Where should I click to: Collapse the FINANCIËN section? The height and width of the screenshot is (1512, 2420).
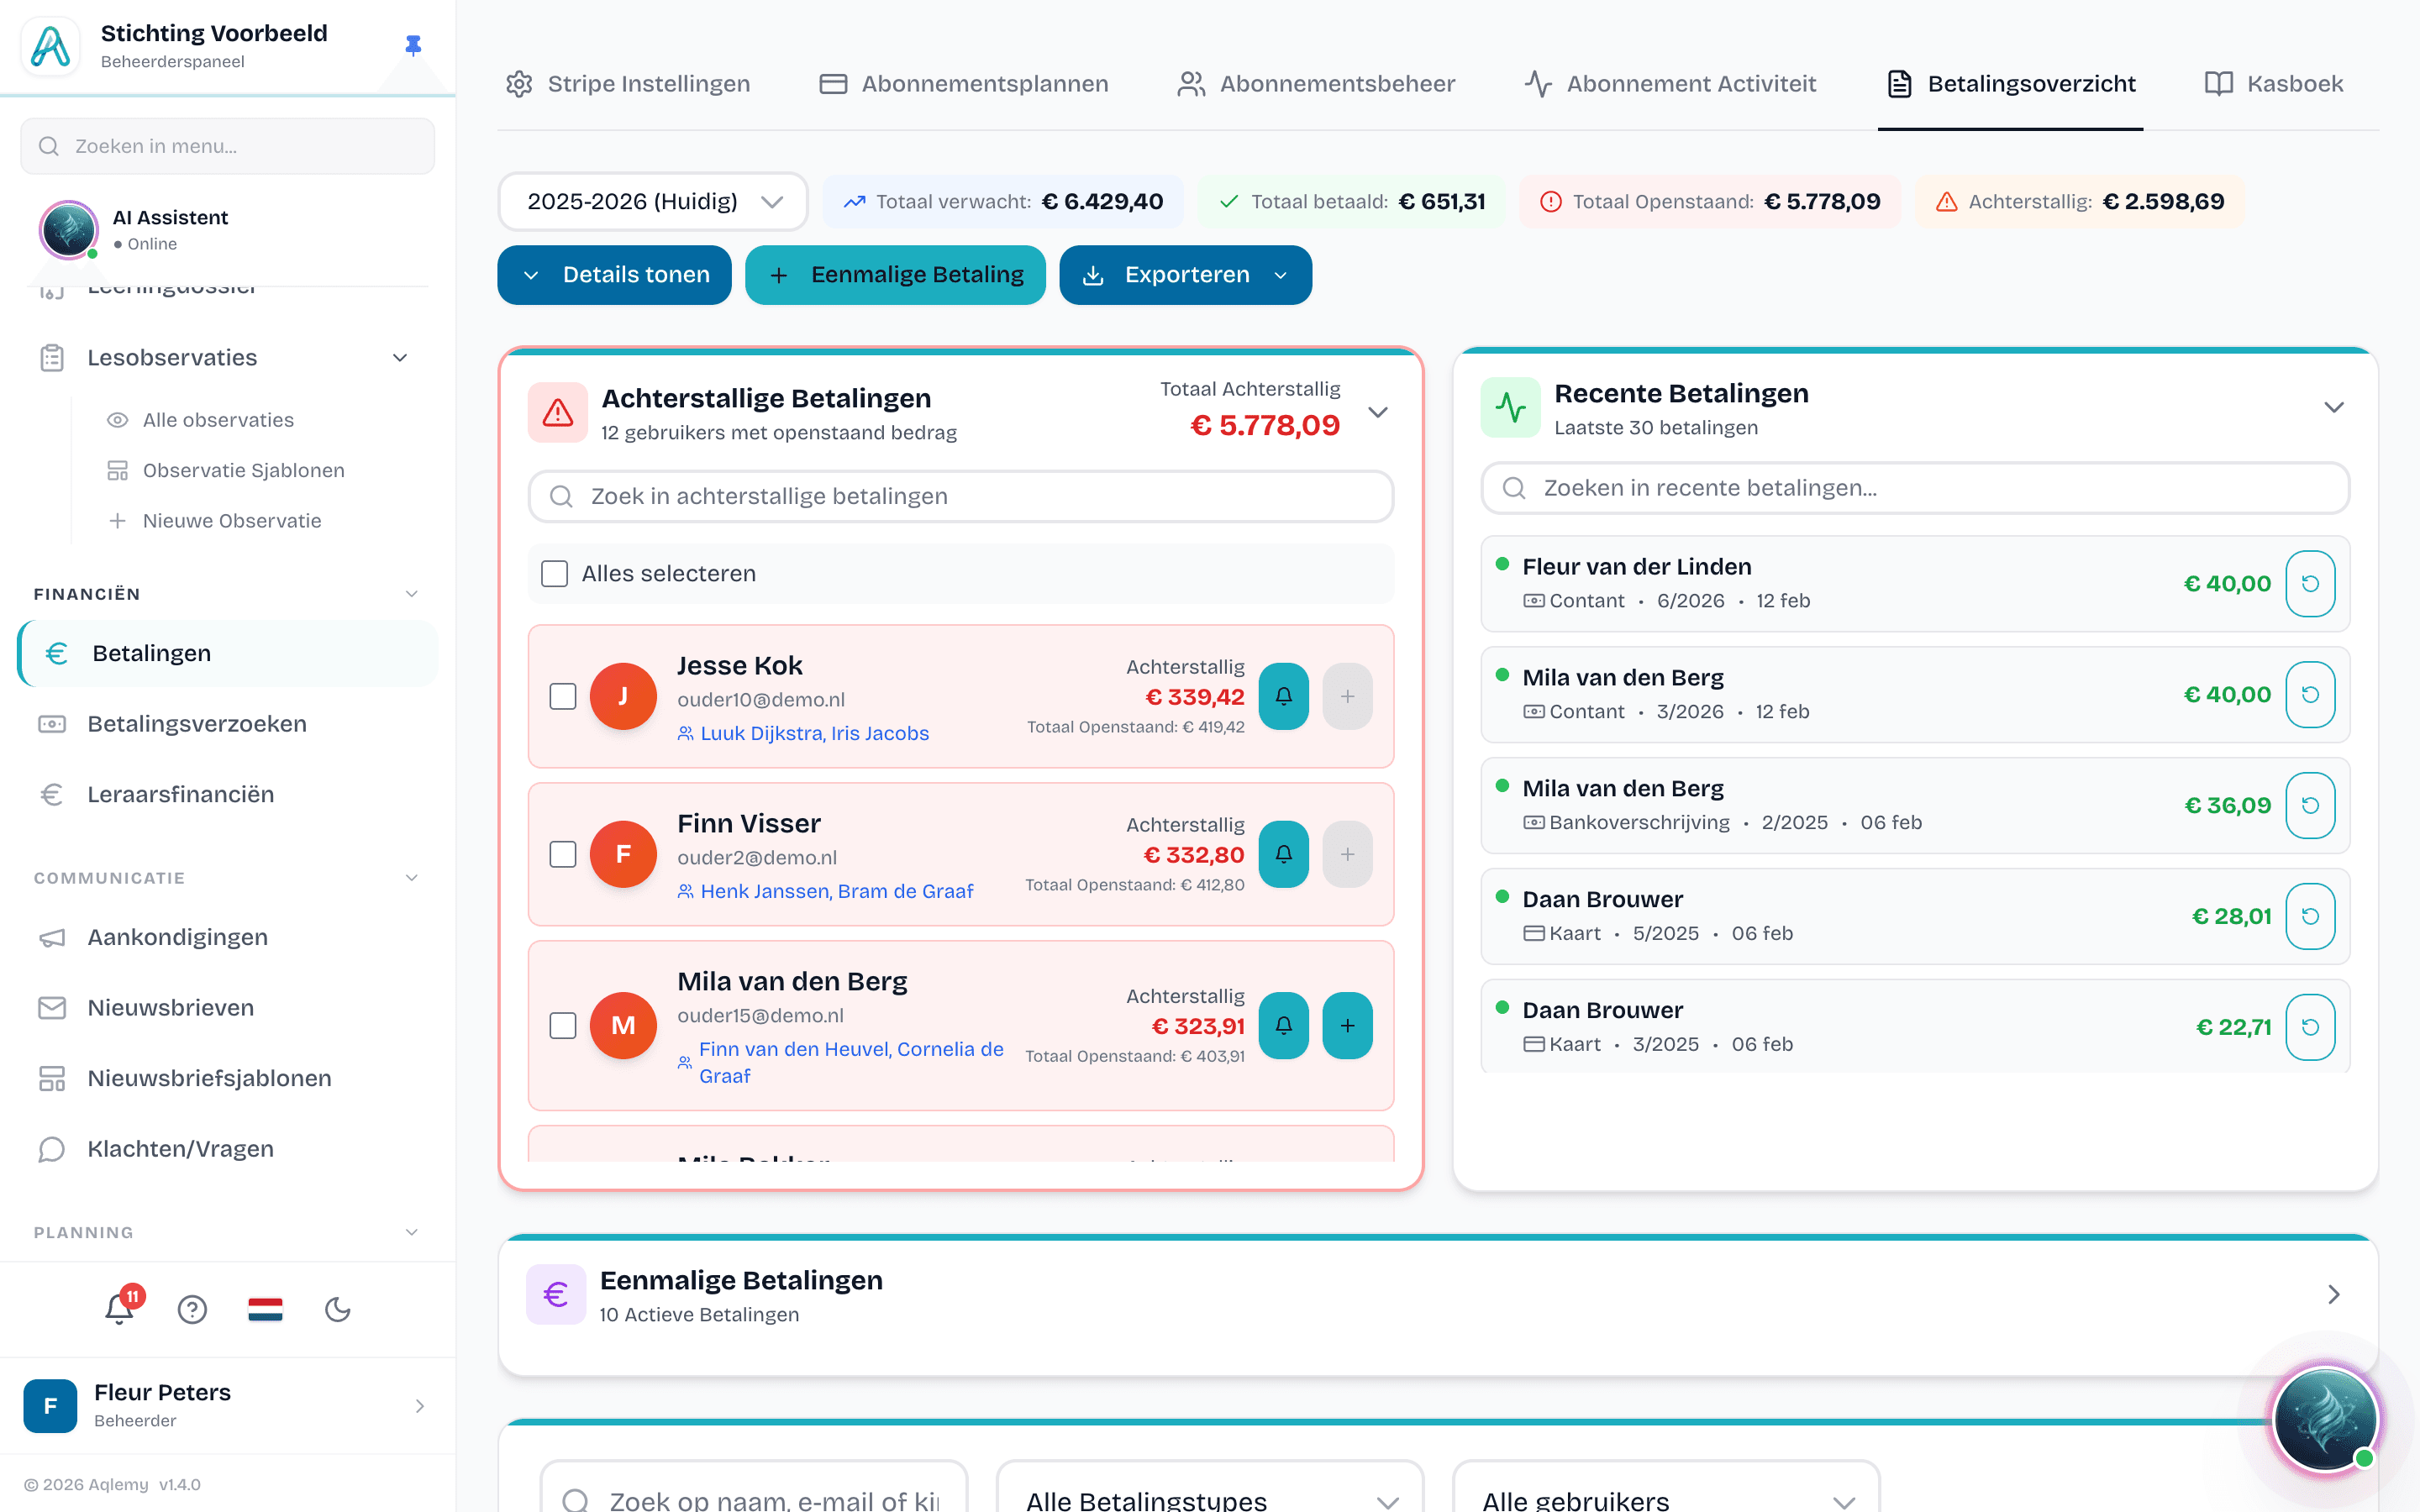(411, 594)
